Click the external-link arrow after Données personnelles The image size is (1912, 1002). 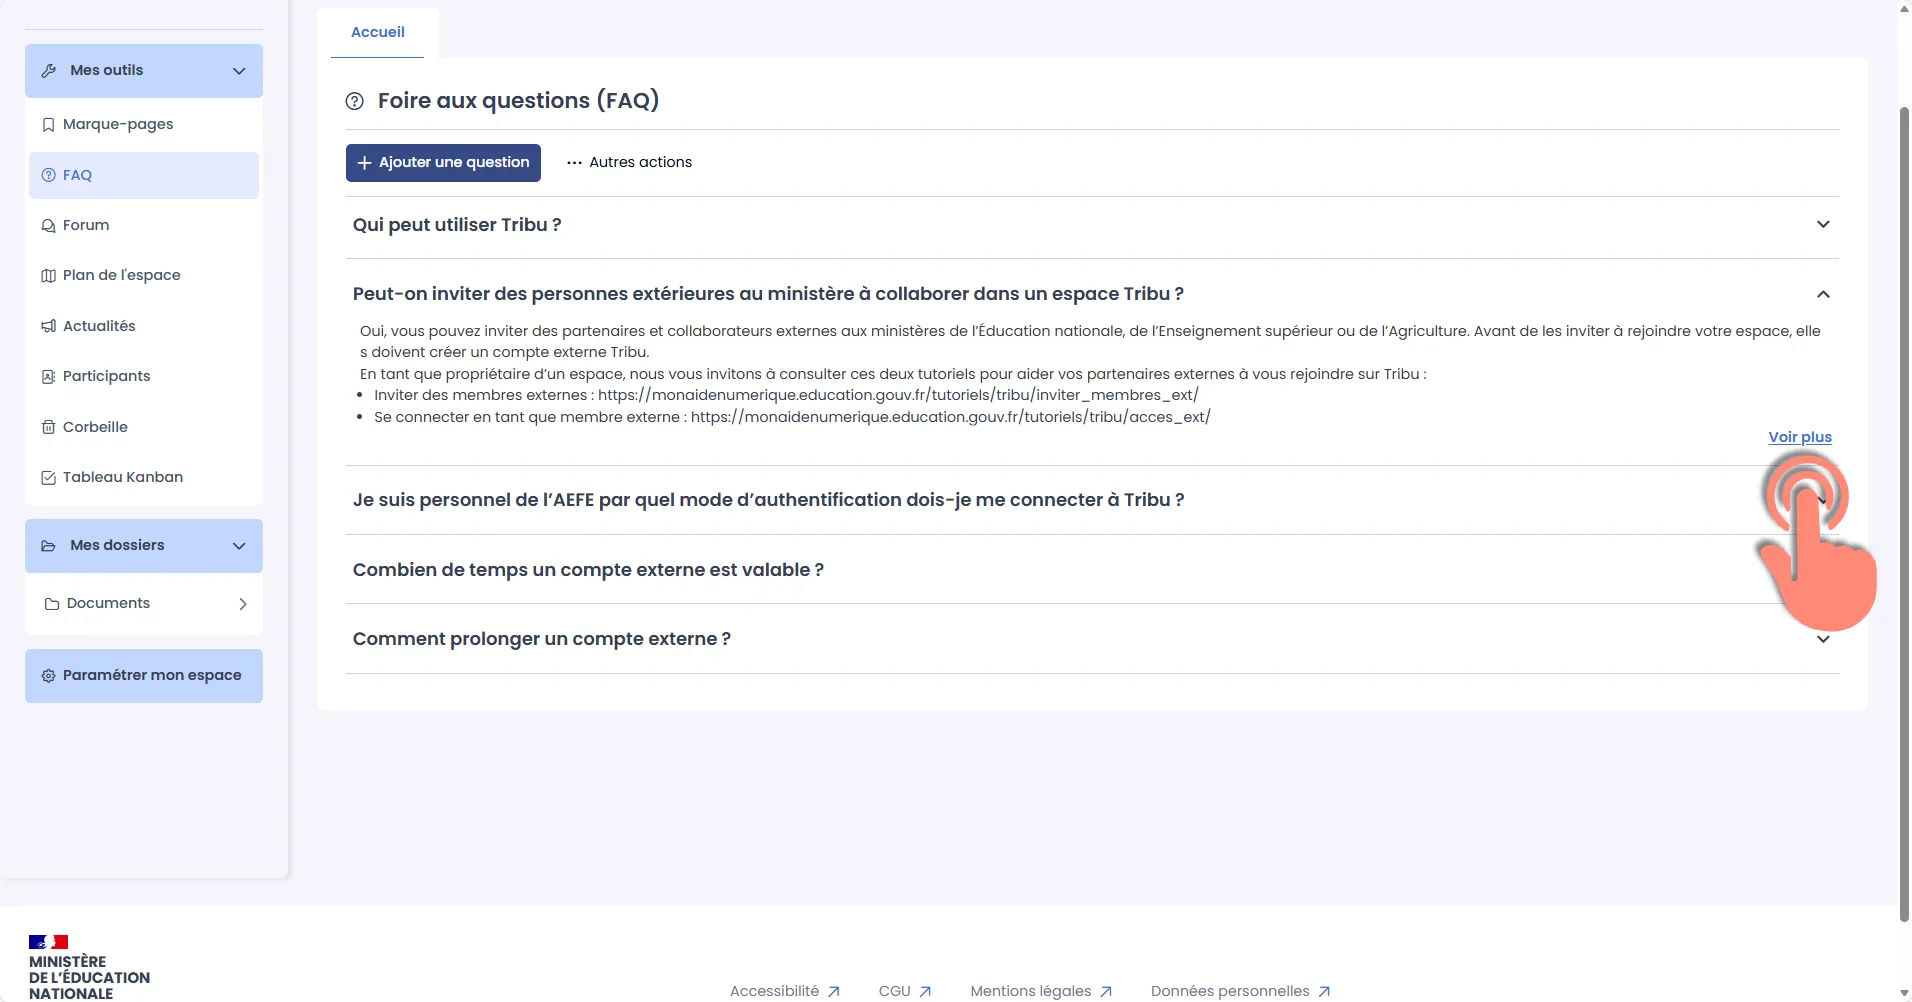pos(1324,992)
